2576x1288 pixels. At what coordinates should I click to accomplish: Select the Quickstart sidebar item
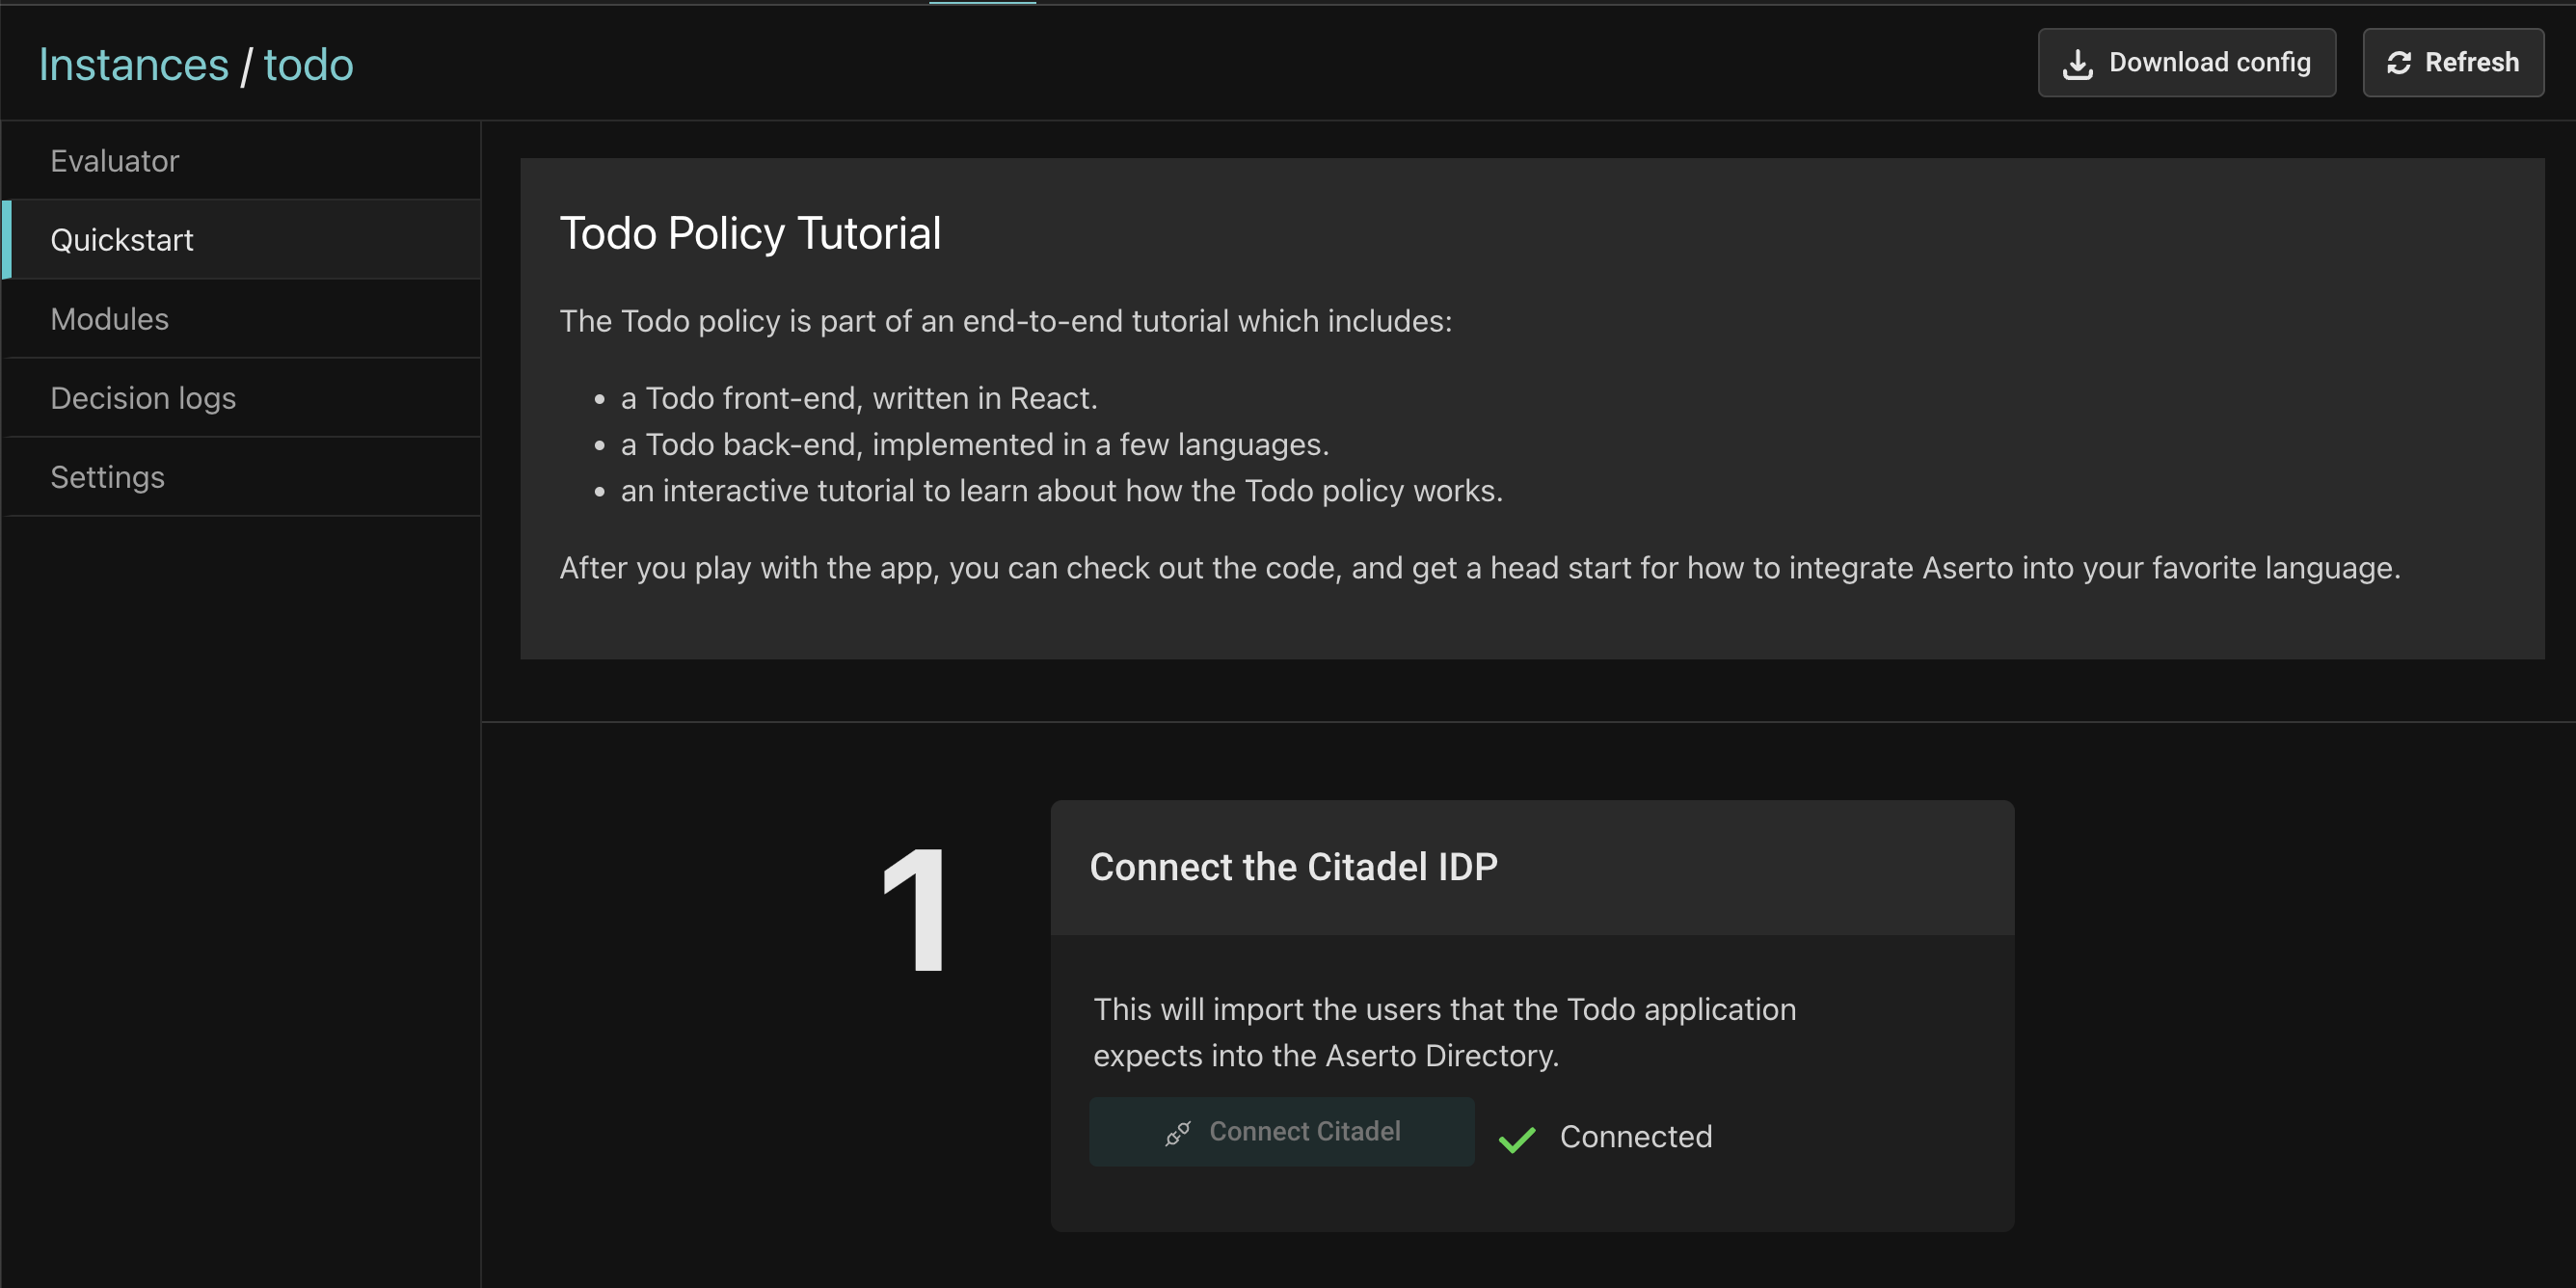pyautogui.click(x=122, y=240)
